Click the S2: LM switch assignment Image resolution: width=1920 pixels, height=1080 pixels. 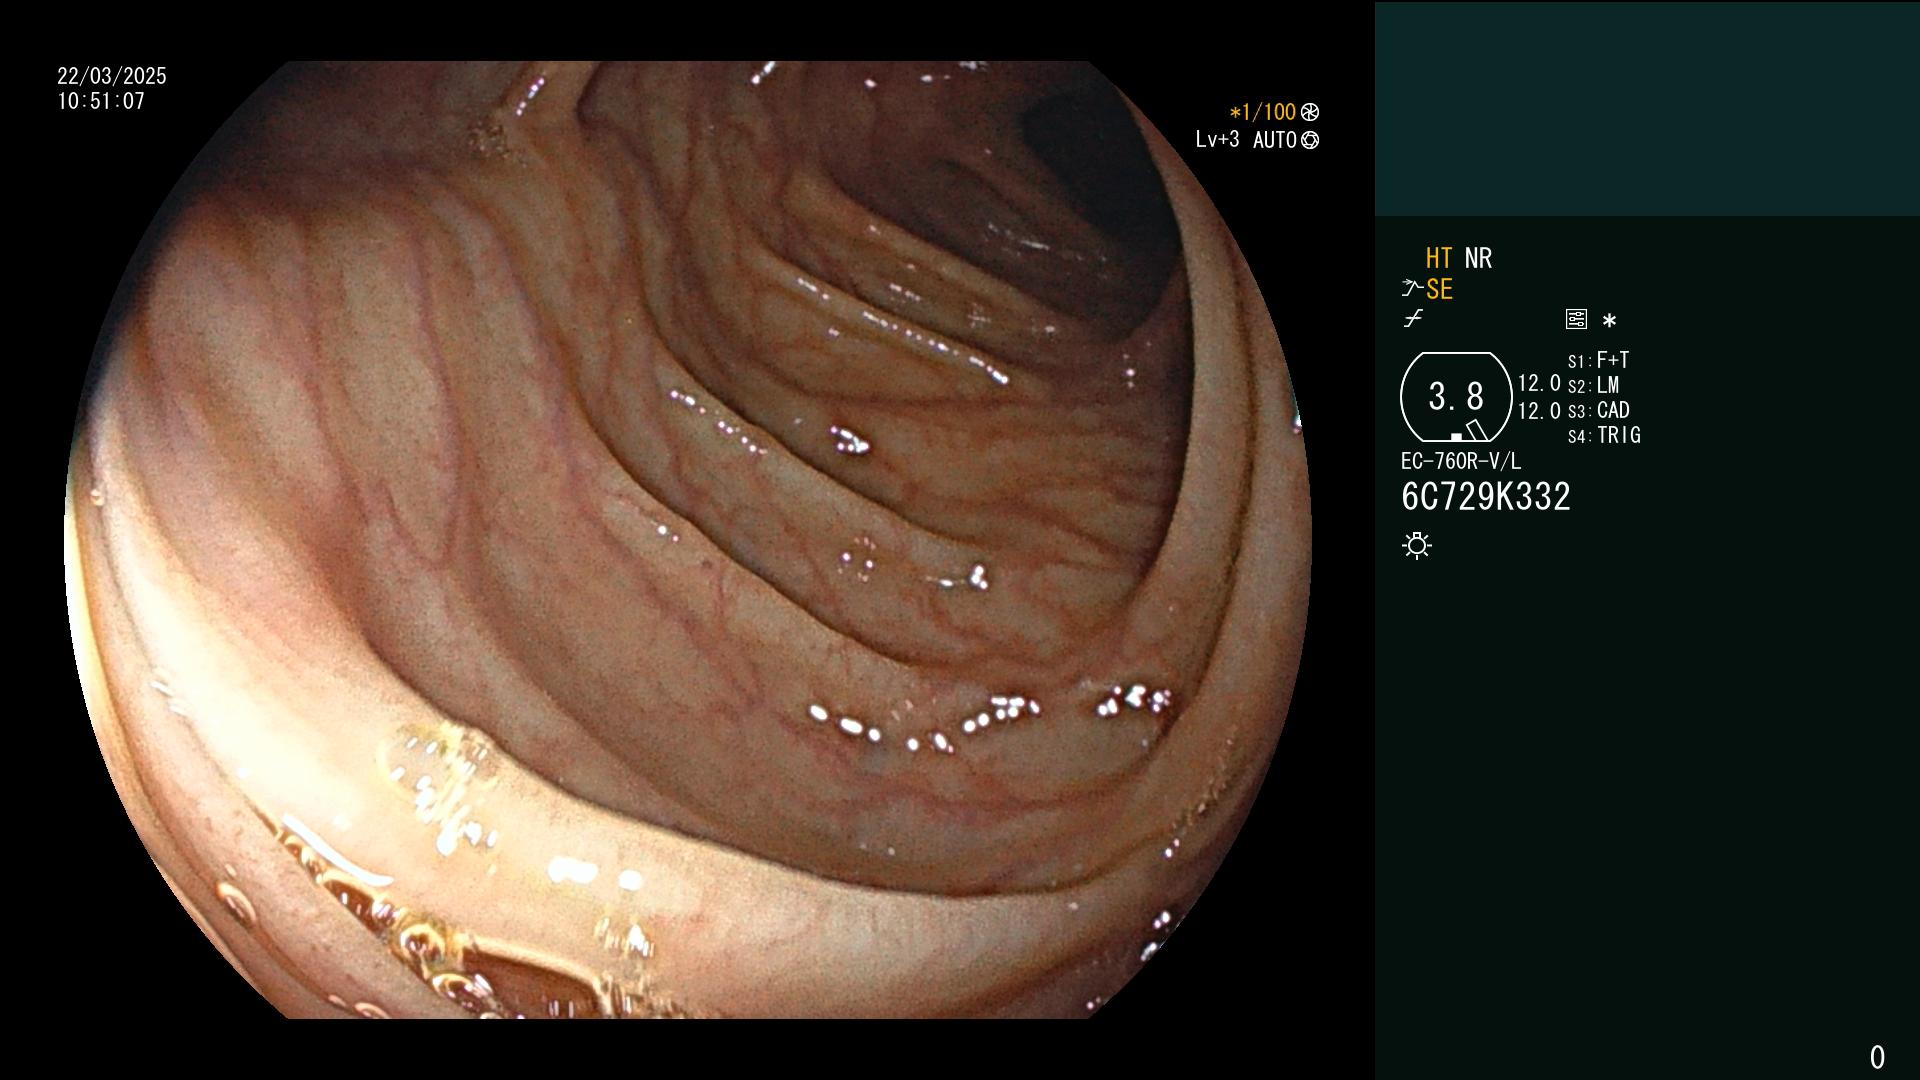[x=1593, y=385]
